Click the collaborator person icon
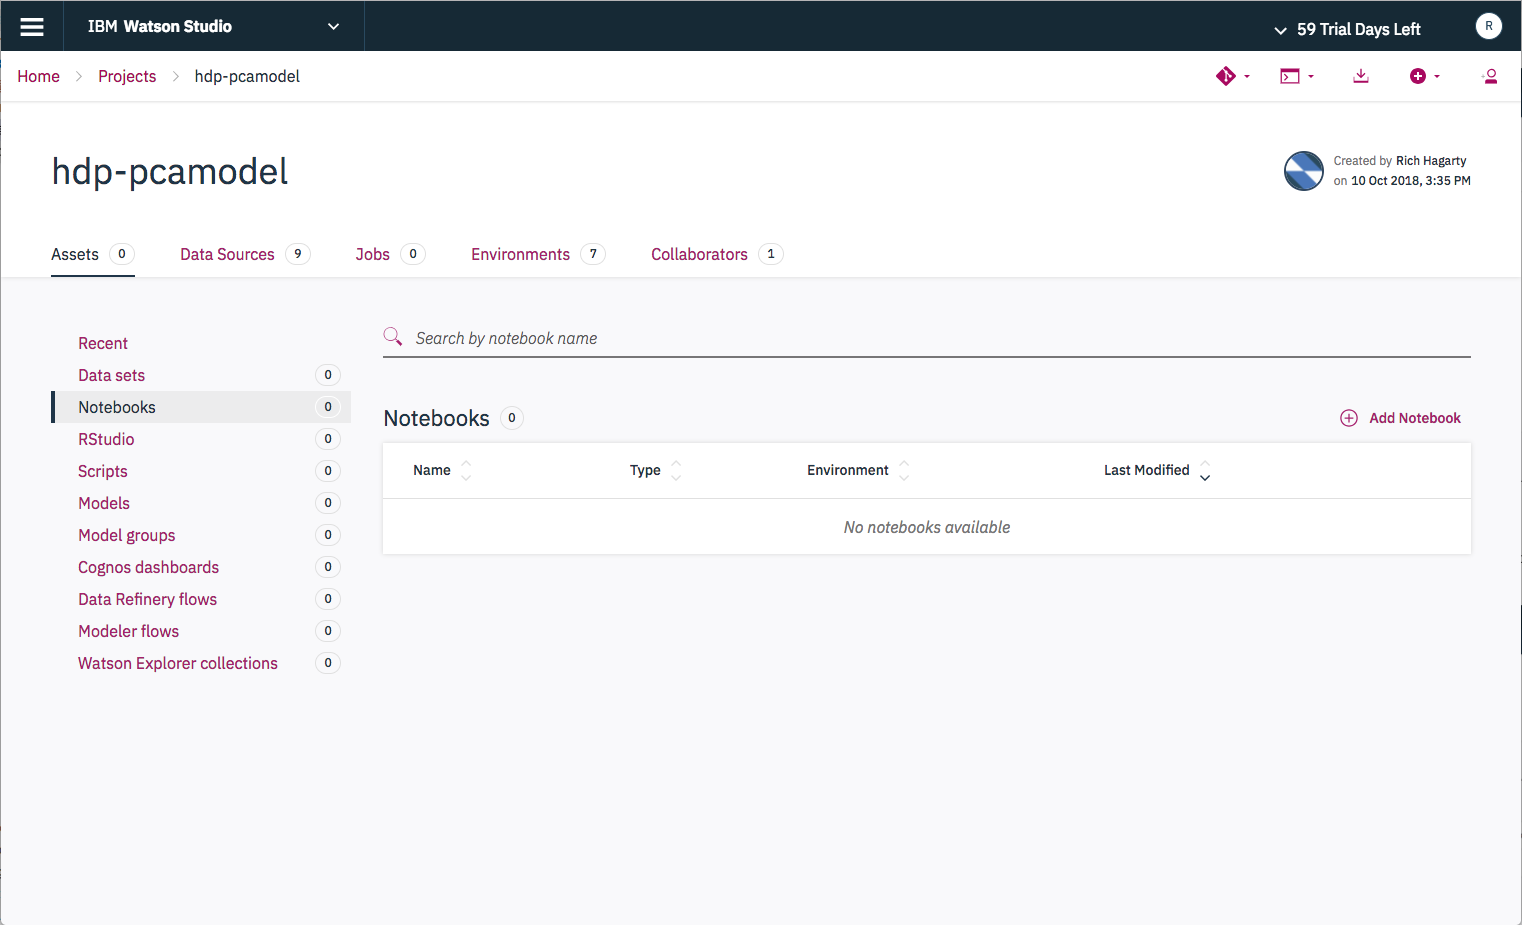Screen dimensions: 1522x925 (x=1489, y=76)
